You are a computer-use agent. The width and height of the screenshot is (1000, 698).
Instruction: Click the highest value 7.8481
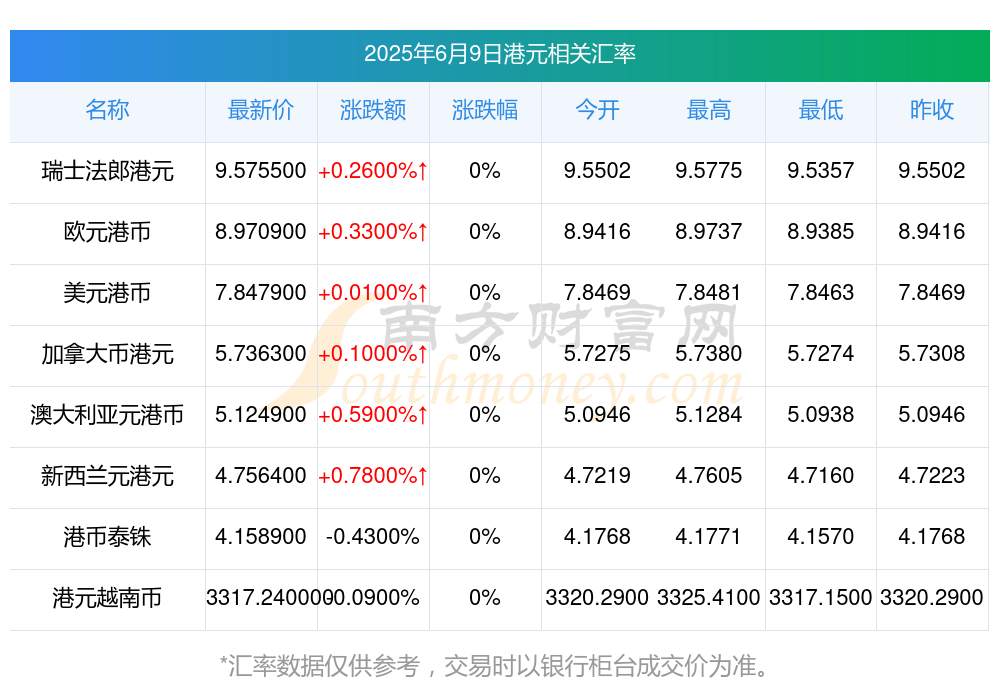709,293
